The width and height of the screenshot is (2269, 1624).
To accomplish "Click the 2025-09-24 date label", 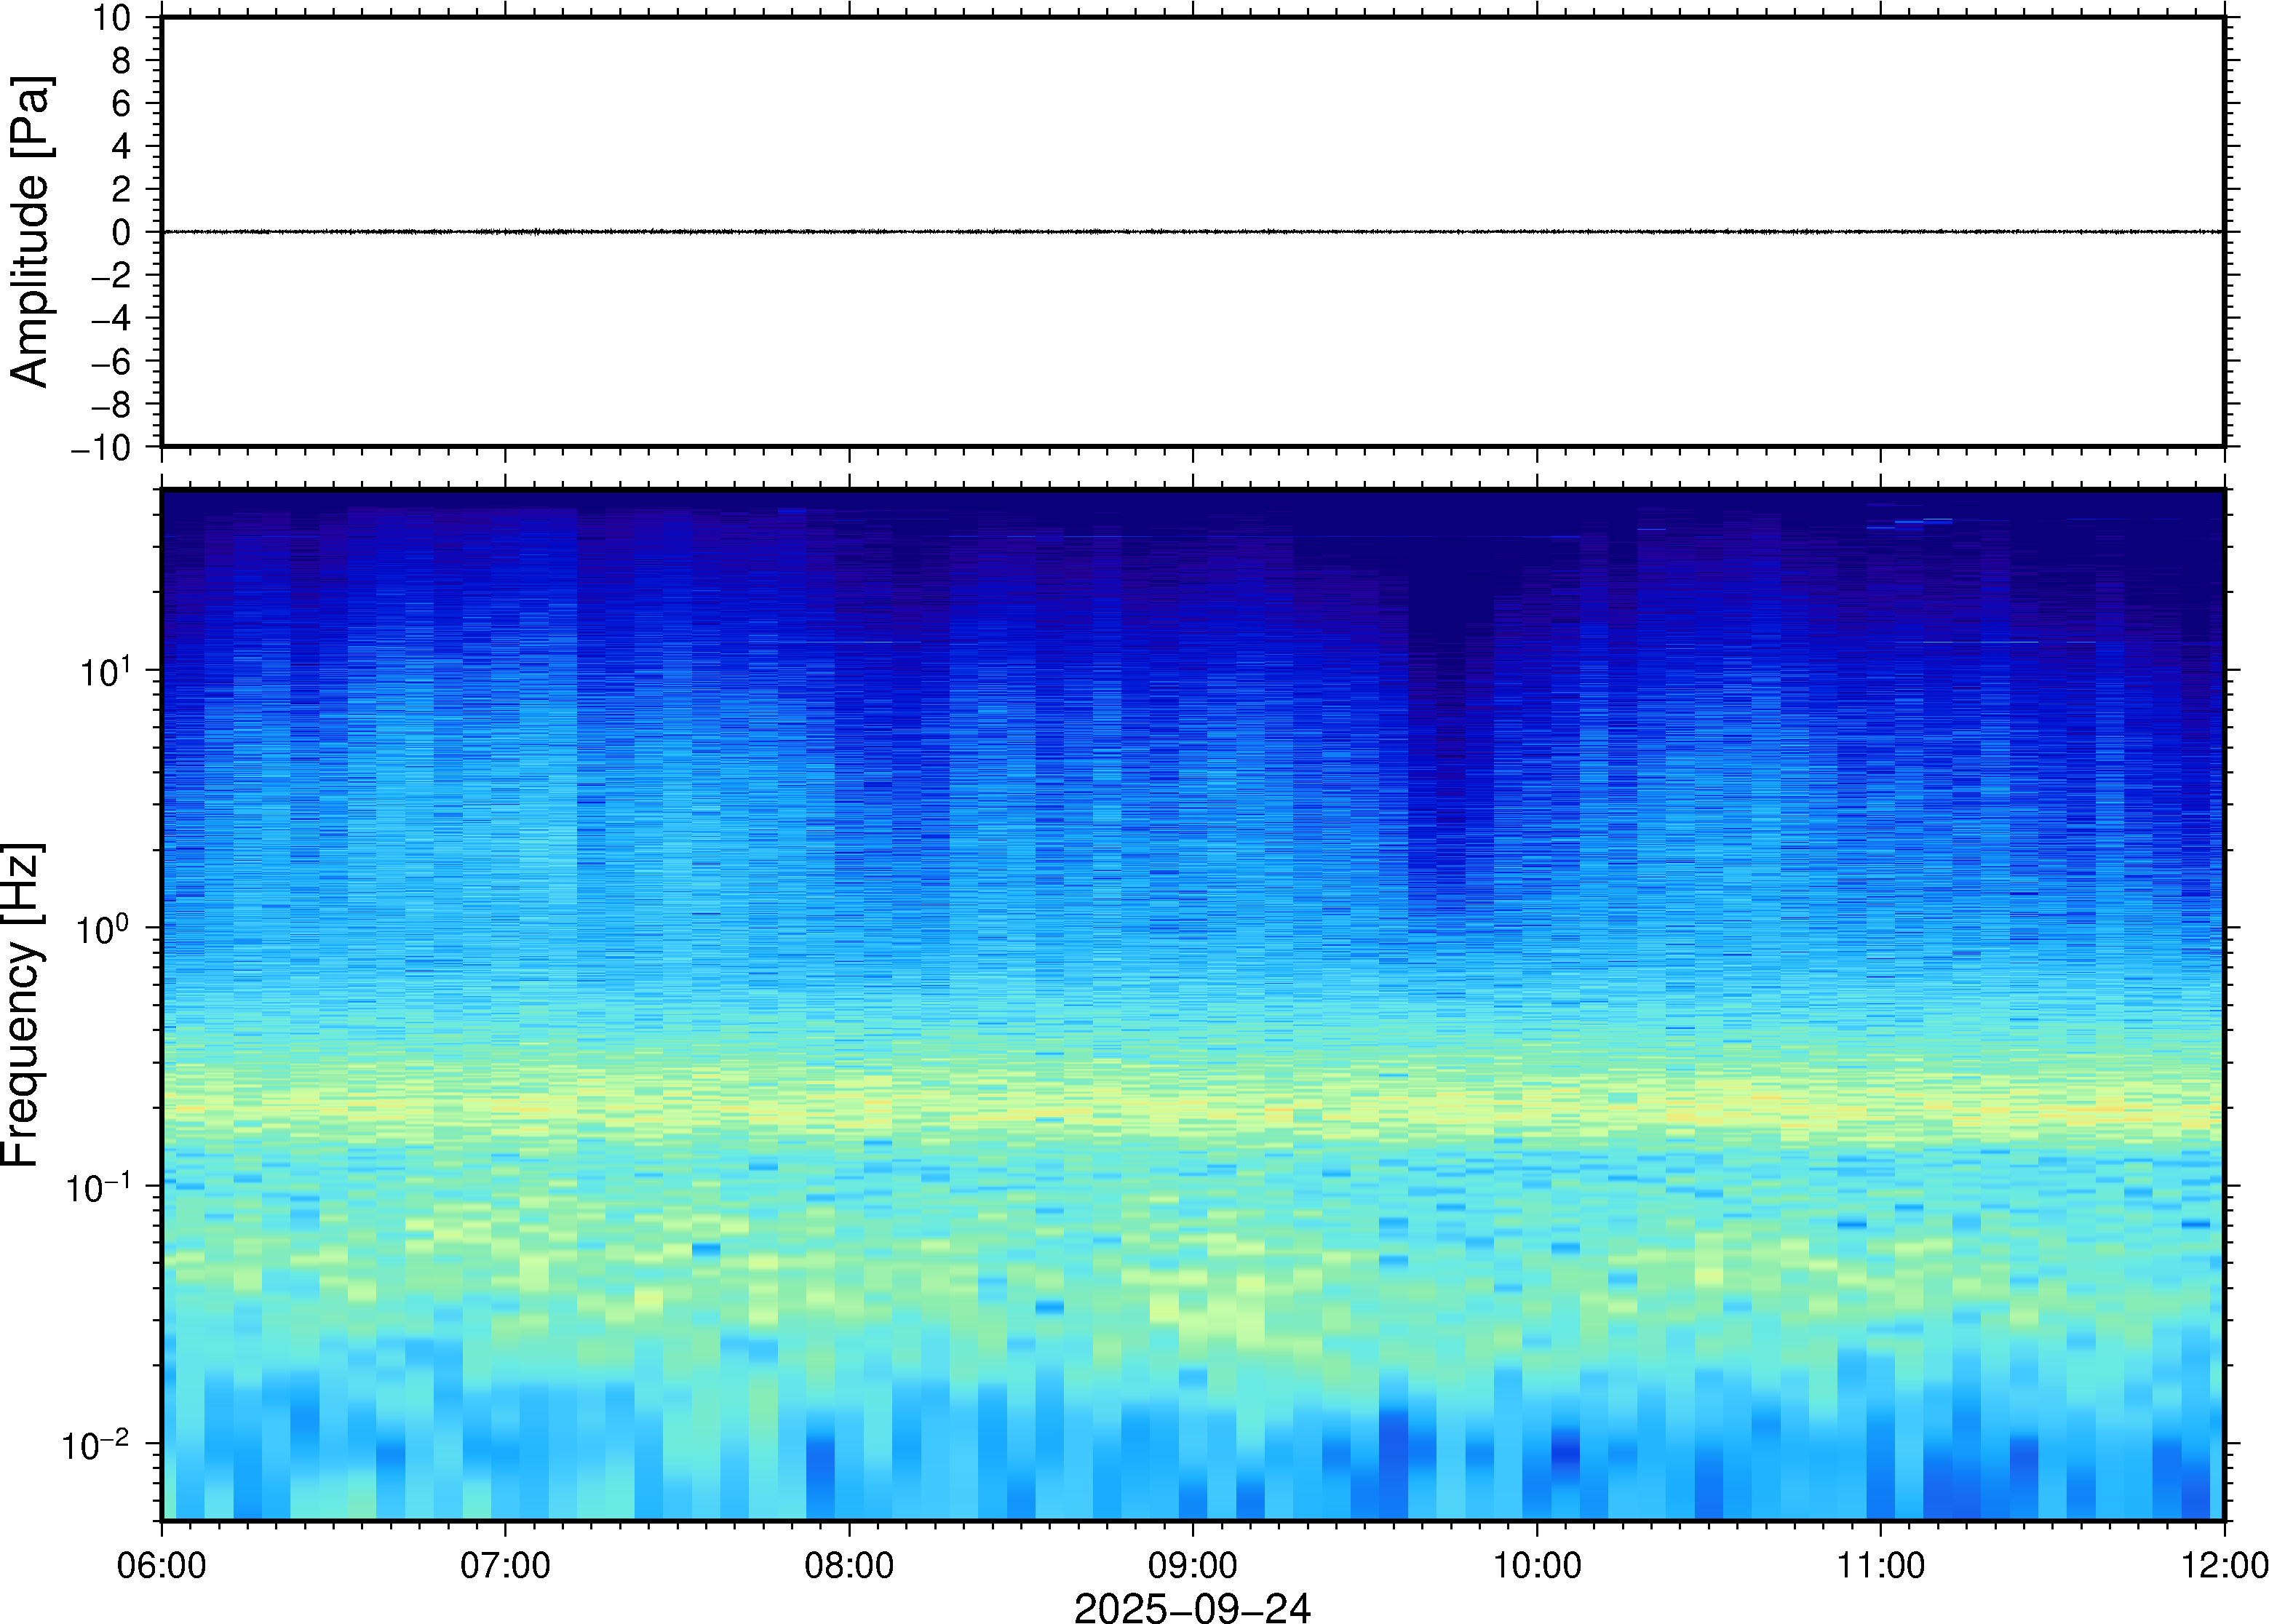I will tap(1191, 1607).
